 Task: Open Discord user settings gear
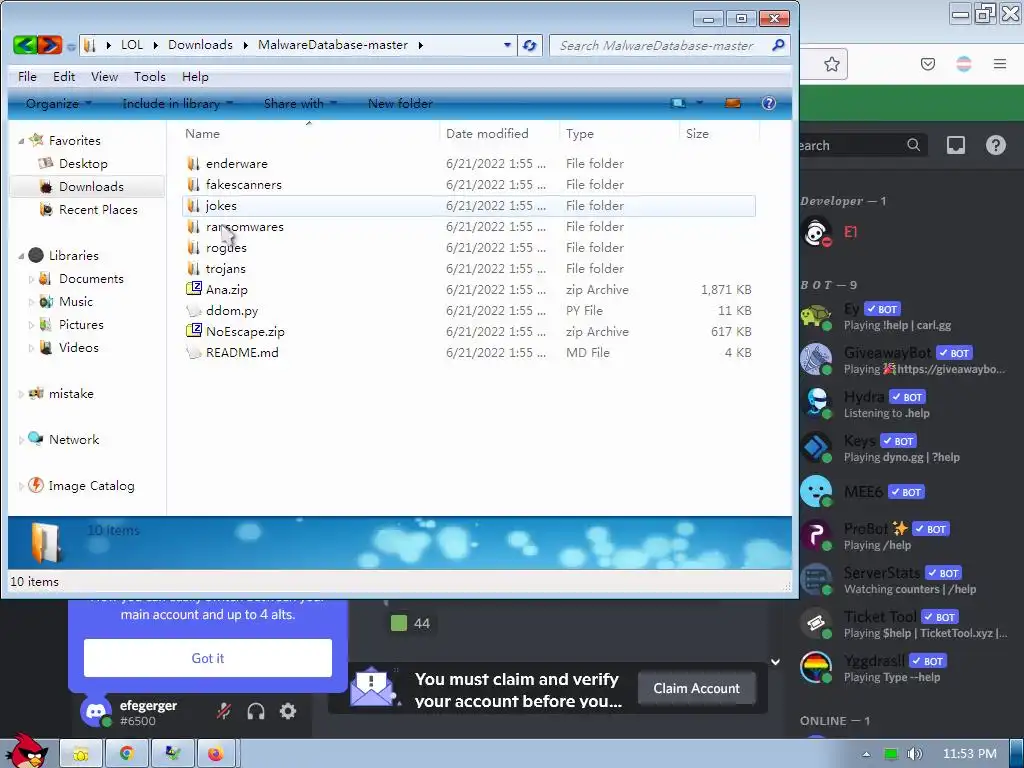click(x=288, y=711)
